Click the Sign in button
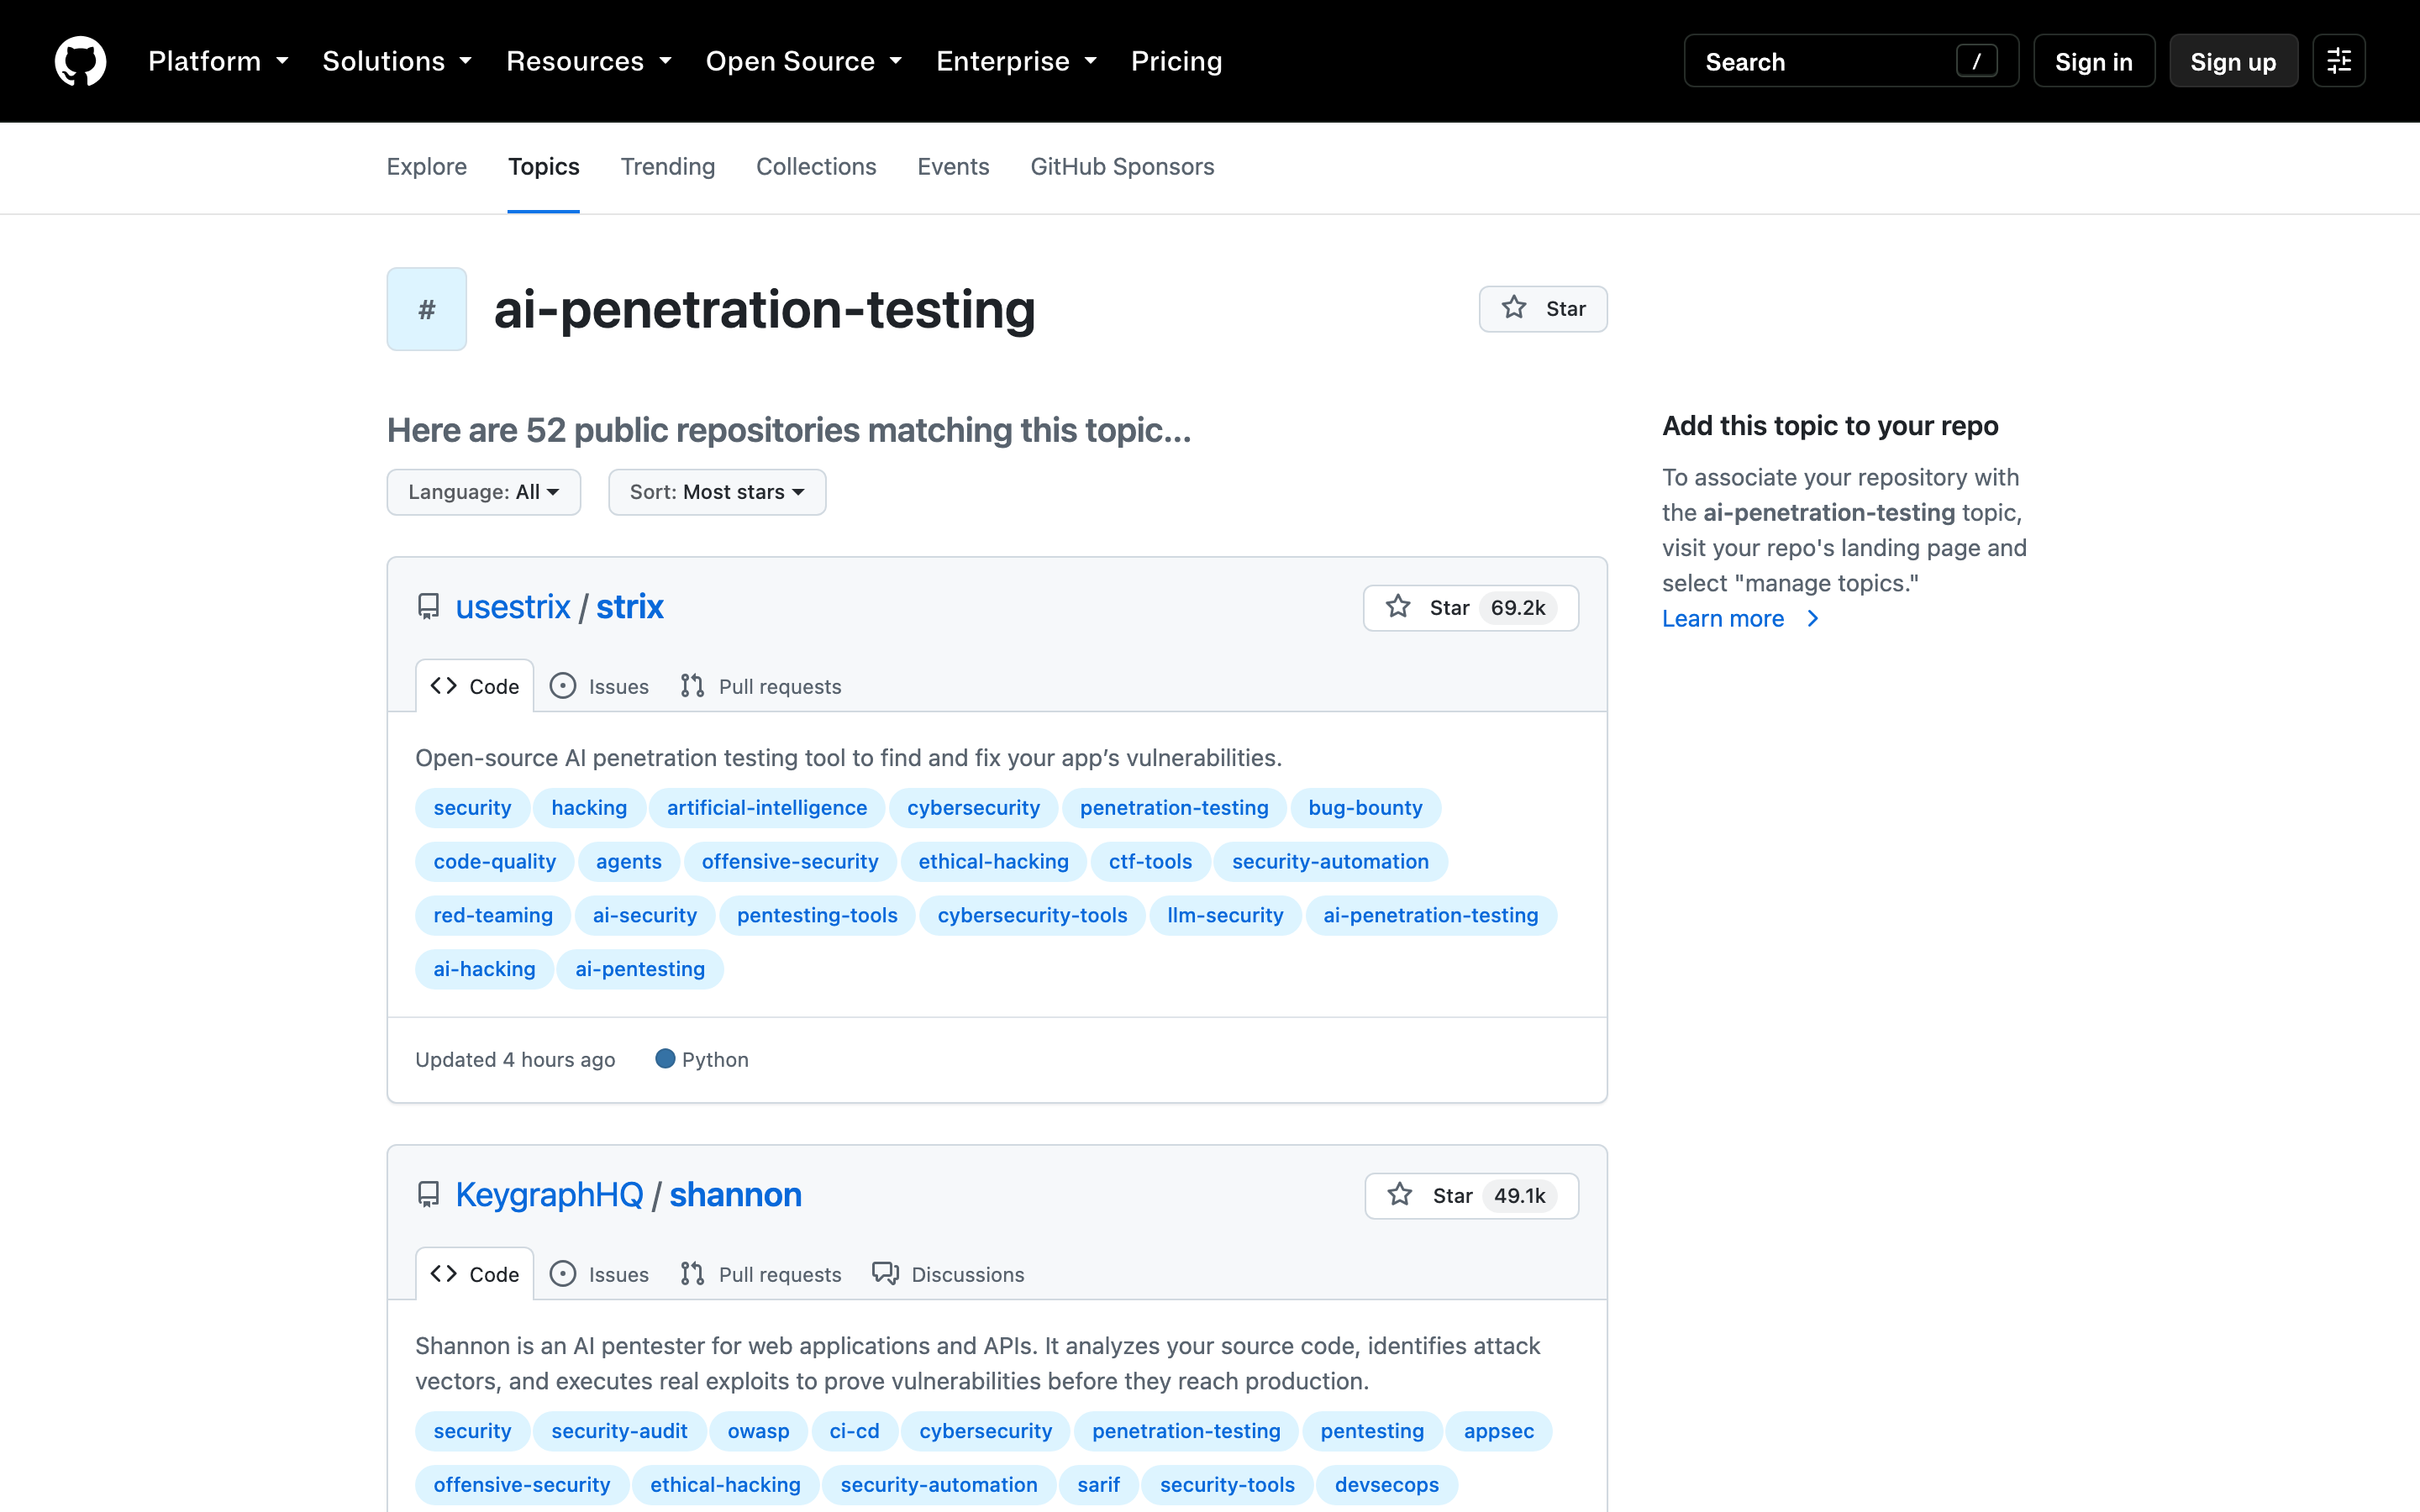This screenshot has width=2420, height=1512. pos(2093,61)
